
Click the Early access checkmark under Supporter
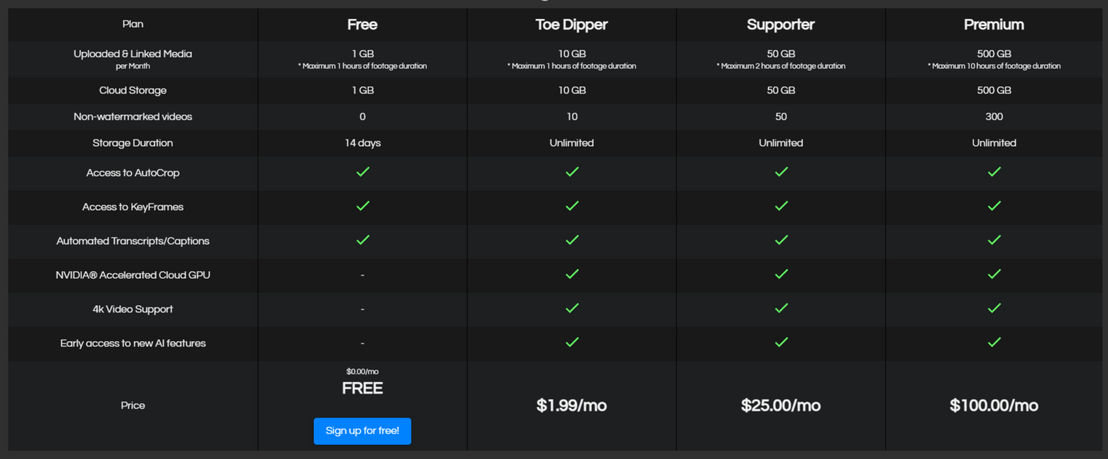point(781,342)
